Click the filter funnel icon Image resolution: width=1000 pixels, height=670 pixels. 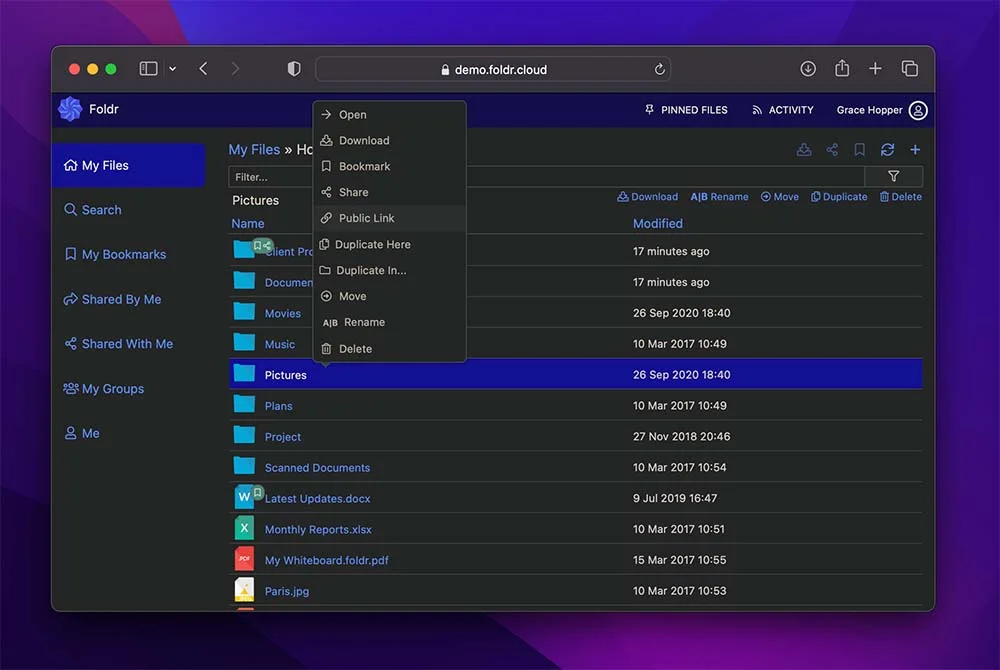coord(893,176)
